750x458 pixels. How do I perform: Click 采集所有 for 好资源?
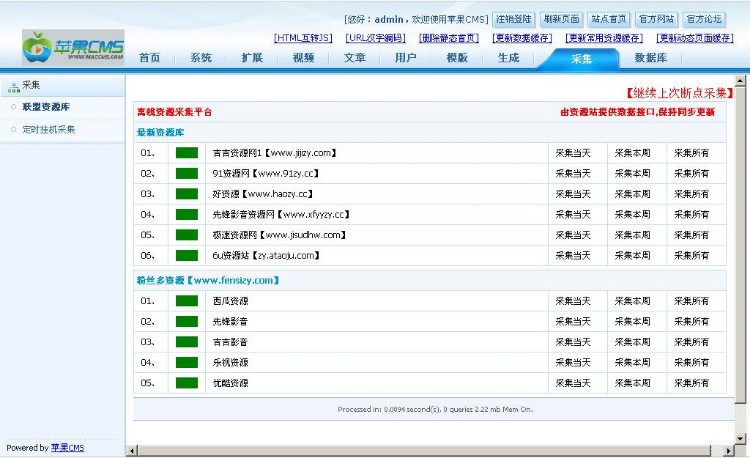692,194
